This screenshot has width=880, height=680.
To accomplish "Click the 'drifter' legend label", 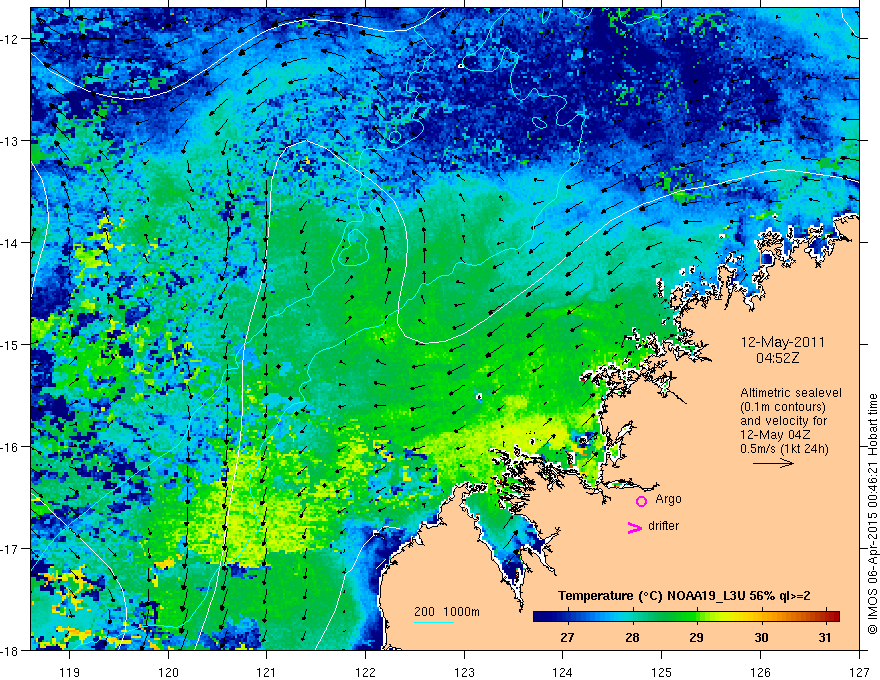I will 663,526.
